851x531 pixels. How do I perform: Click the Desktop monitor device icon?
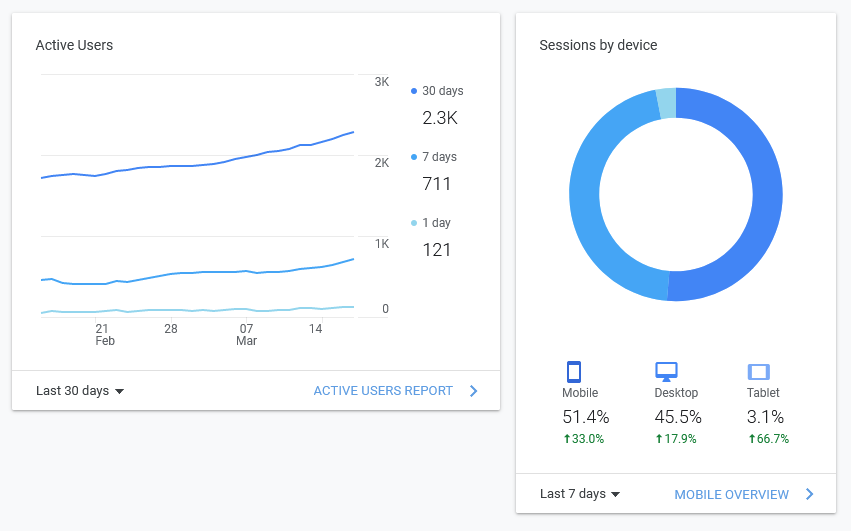[666, 372]
